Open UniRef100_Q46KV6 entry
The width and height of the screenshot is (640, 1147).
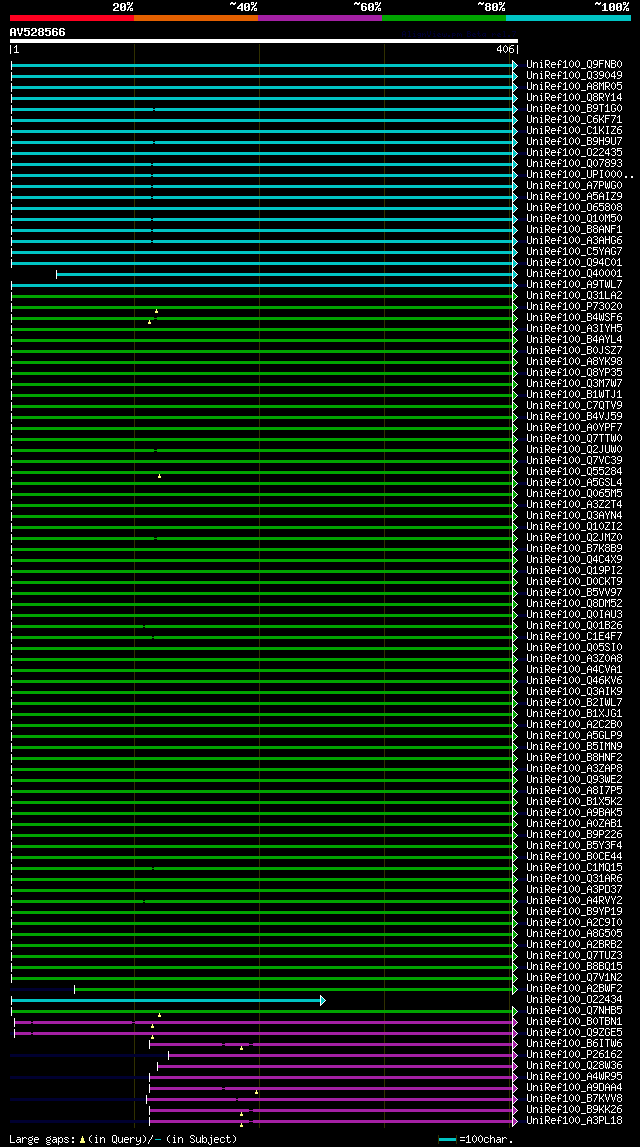(574, 680)
